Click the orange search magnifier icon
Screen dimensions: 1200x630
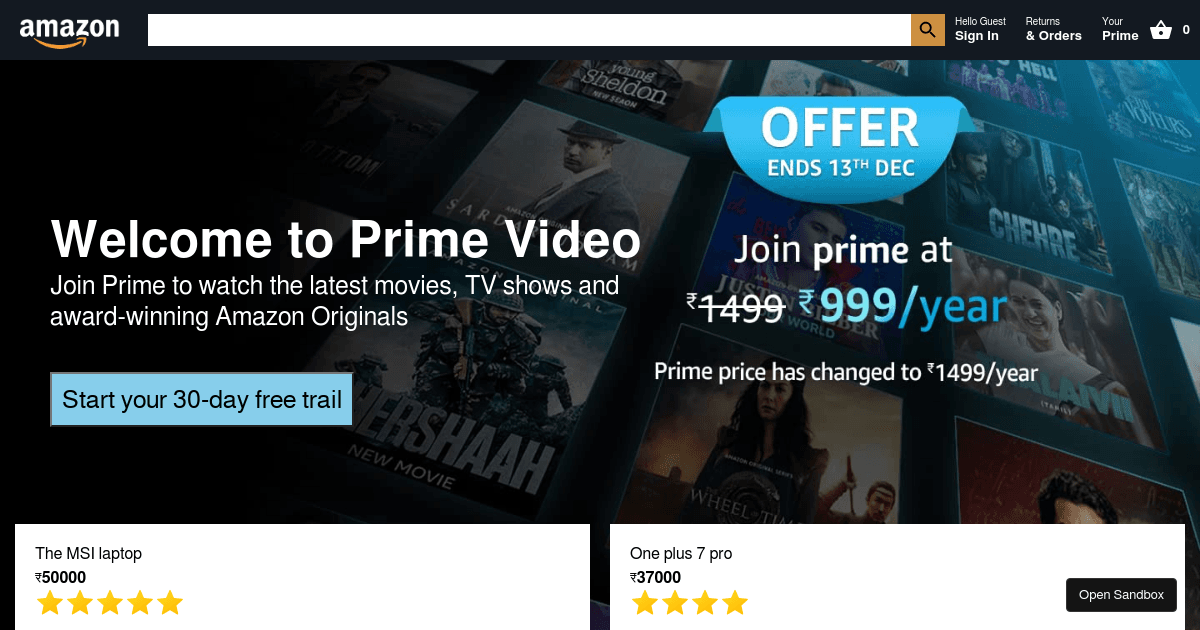pos(928,30)
